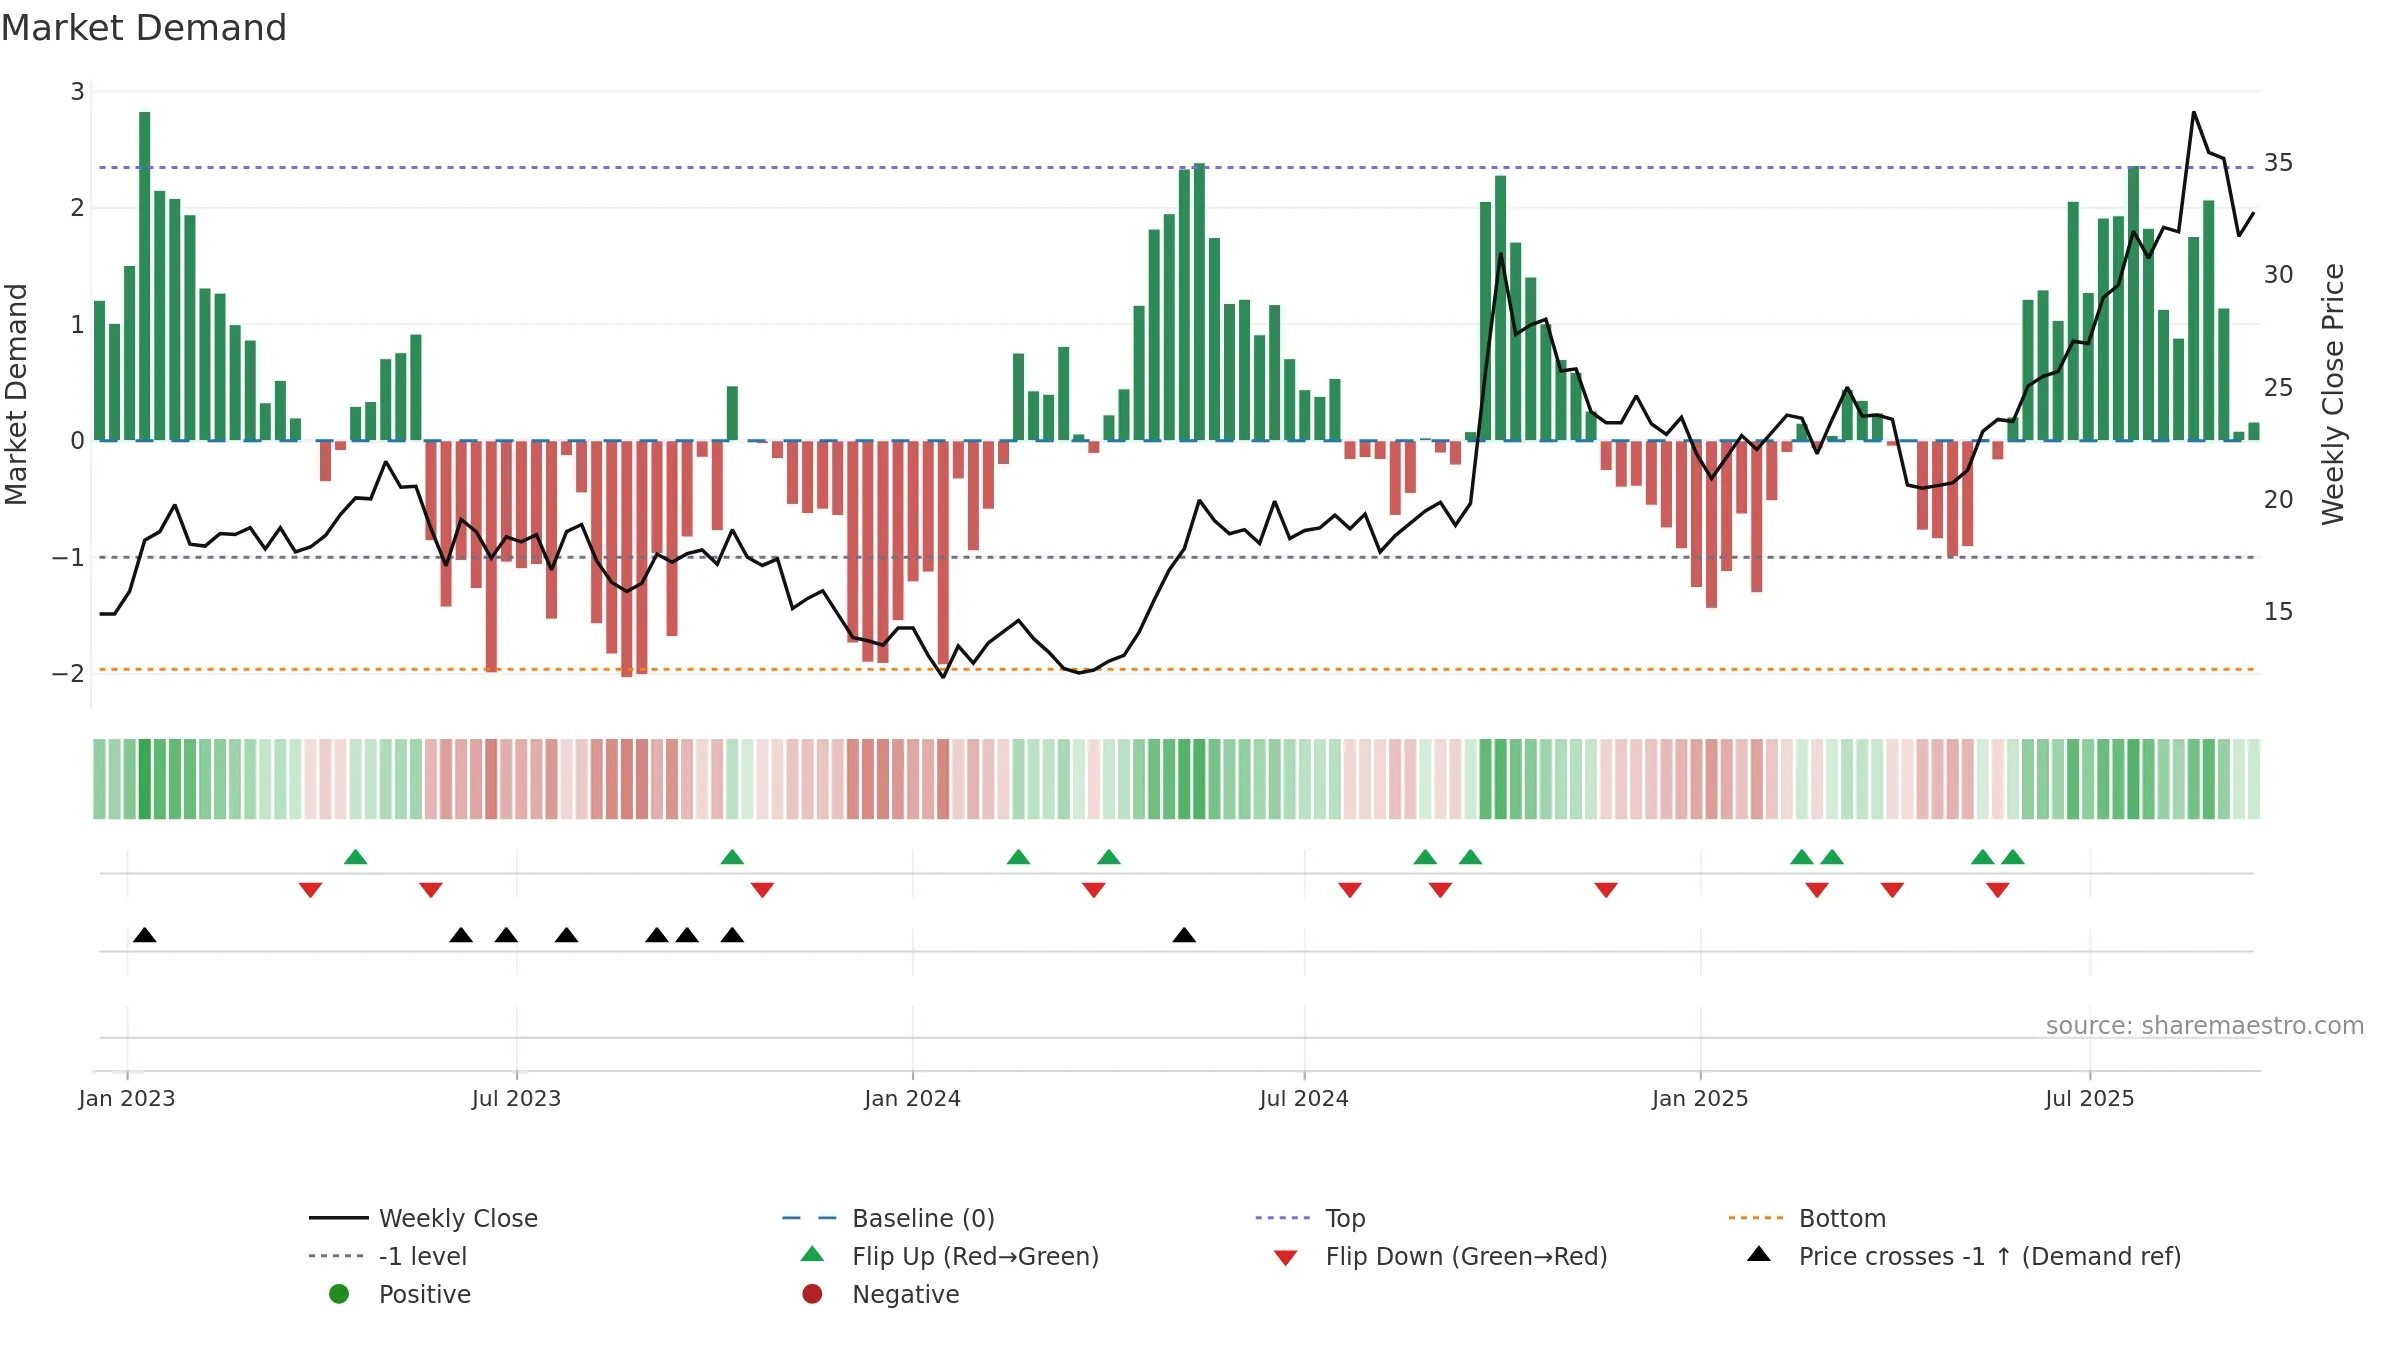
Task: Select the first red Flip Down marker in March 2023
Action: pyautogui.click(x=310, y=890)
